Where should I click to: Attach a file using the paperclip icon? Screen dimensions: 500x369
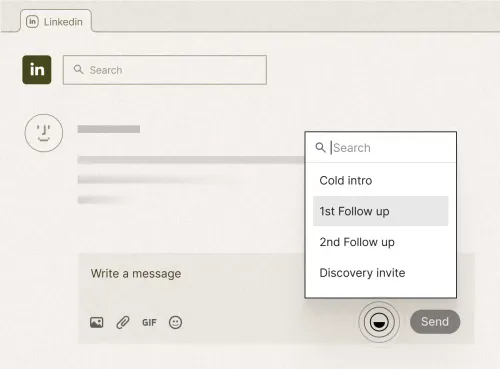click(x=123, y=322)
